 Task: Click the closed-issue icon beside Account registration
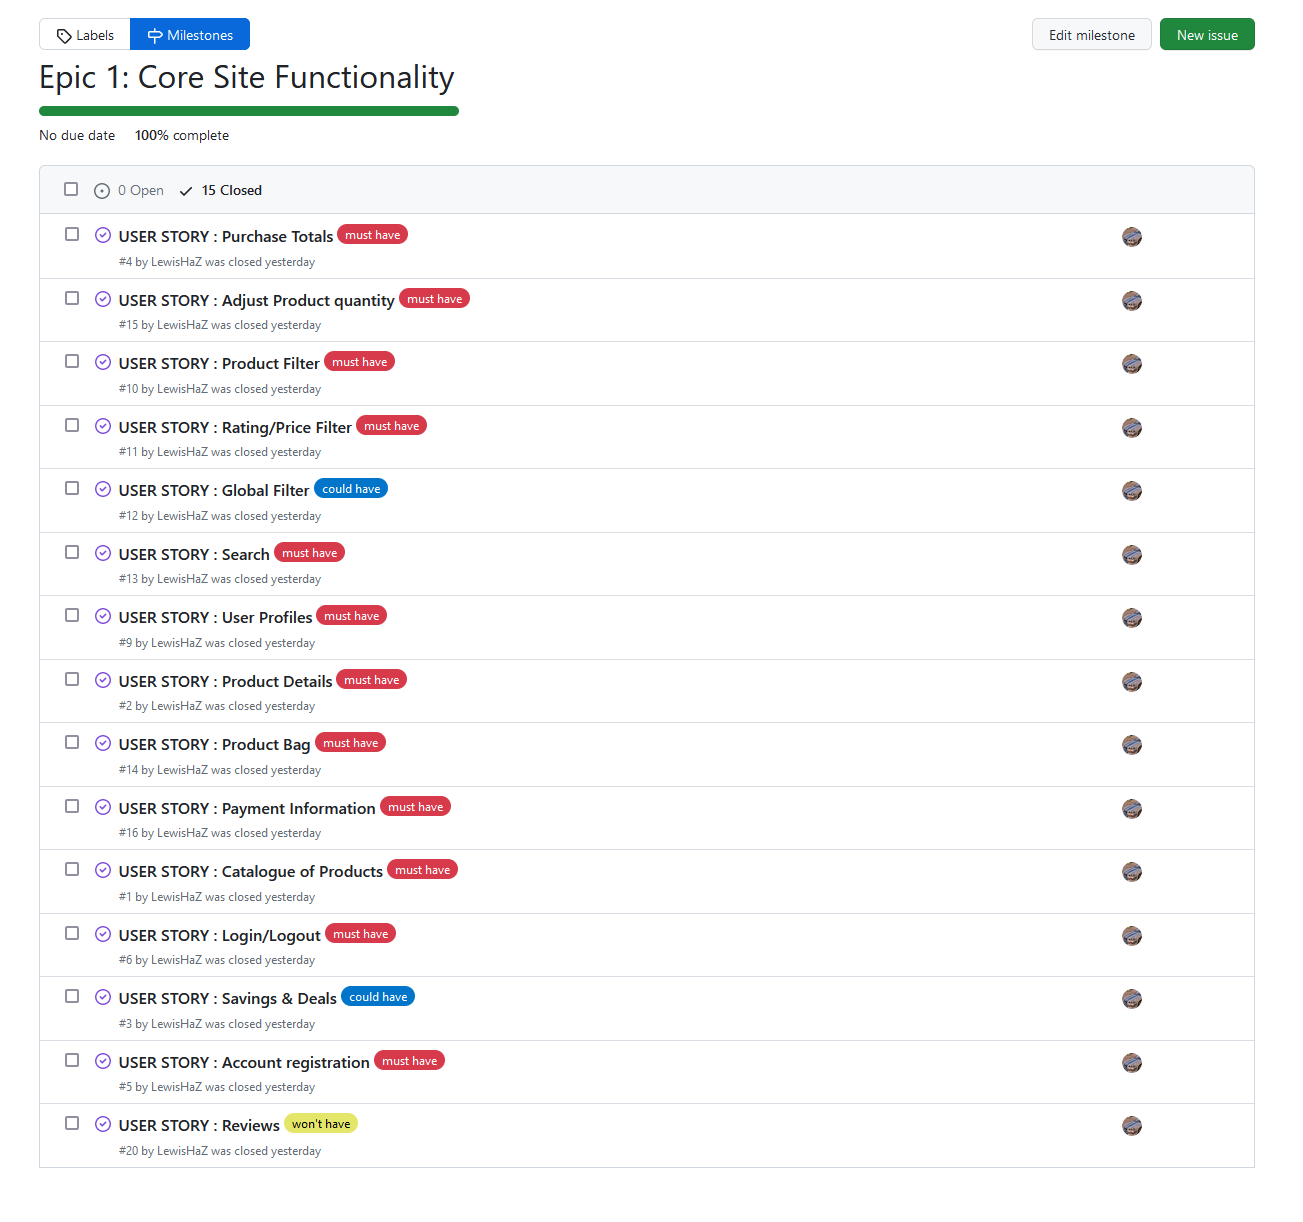coord(103,1061)
